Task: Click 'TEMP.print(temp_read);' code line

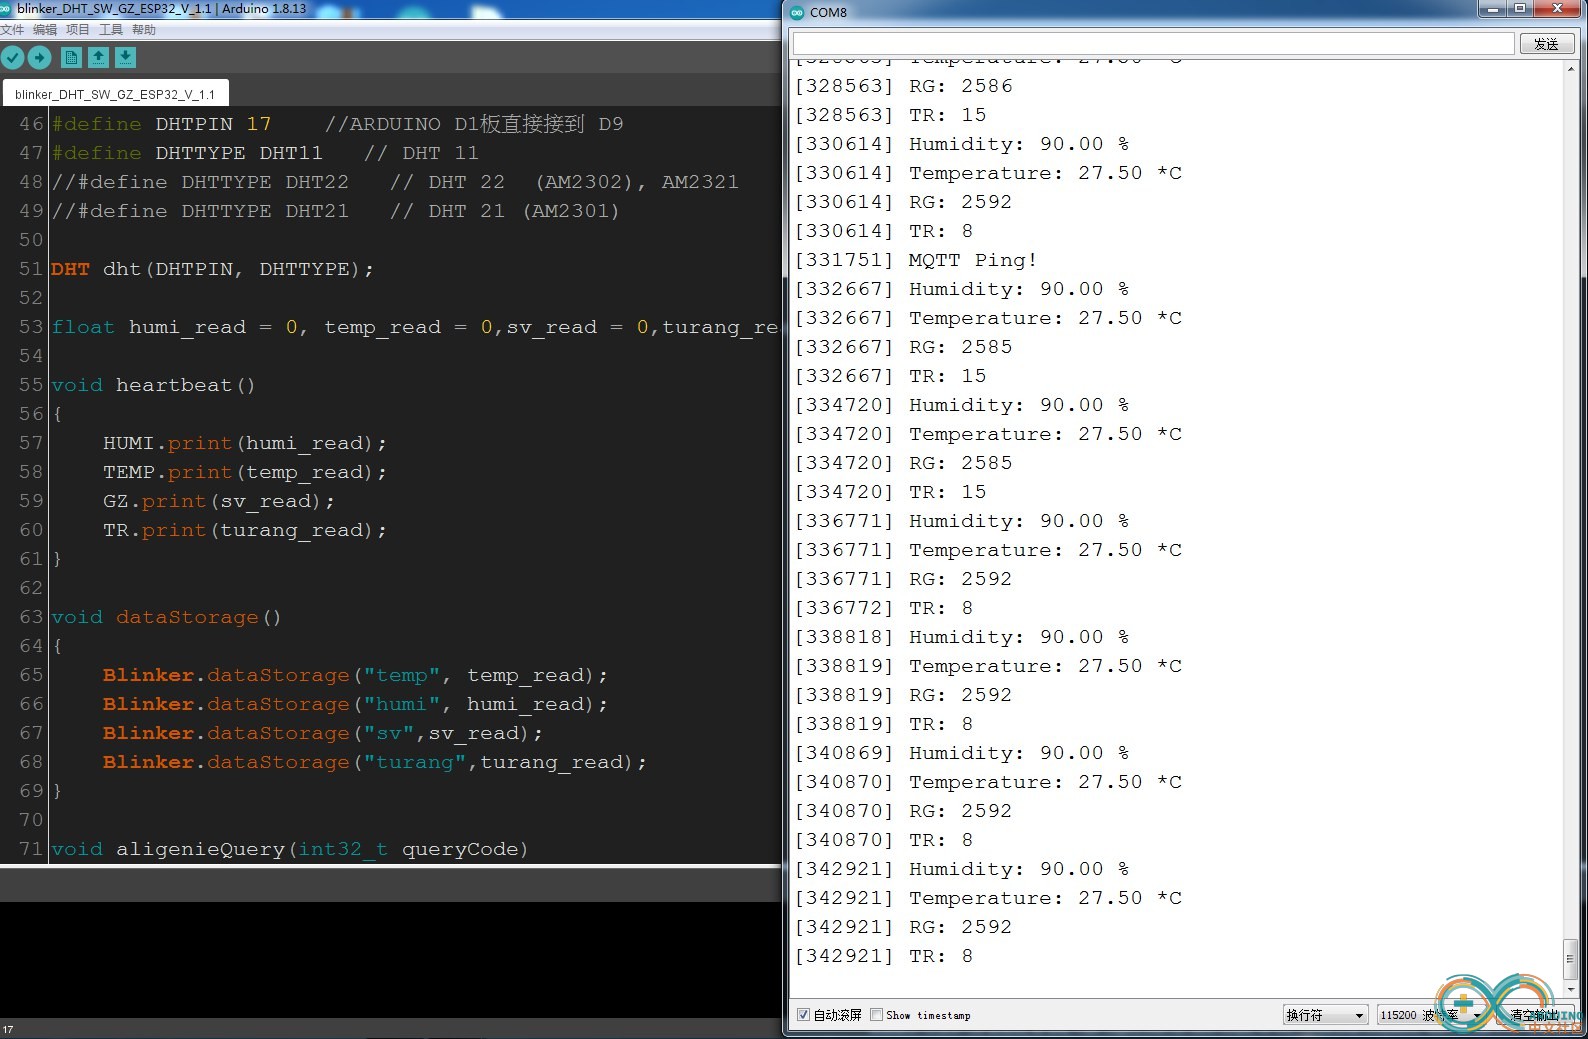Action: pos(244,472)
